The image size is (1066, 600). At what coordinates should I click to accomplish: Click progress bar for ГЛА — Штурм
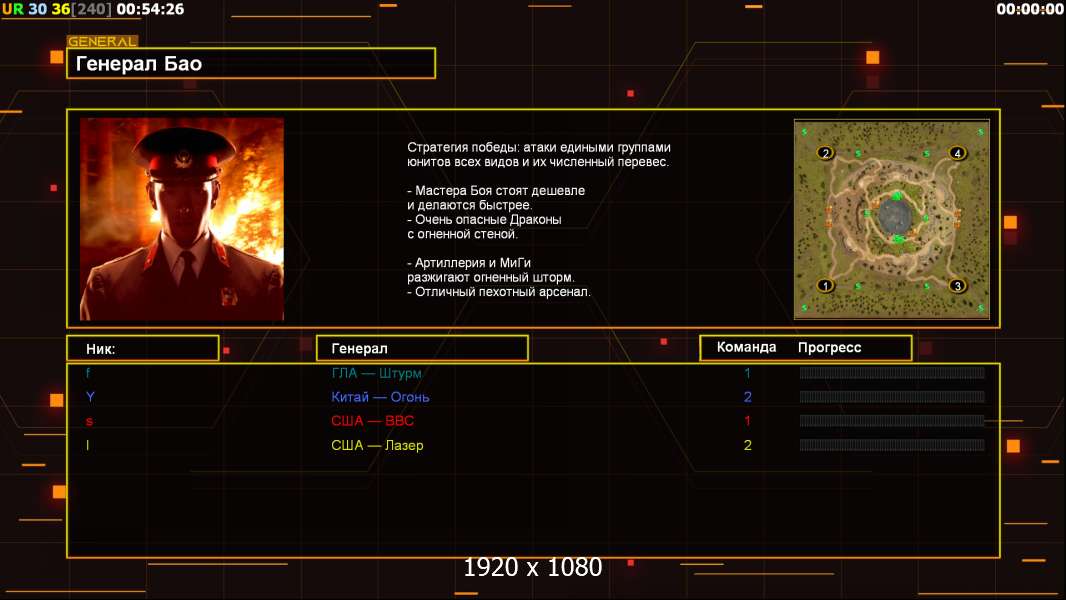point(892,372)
